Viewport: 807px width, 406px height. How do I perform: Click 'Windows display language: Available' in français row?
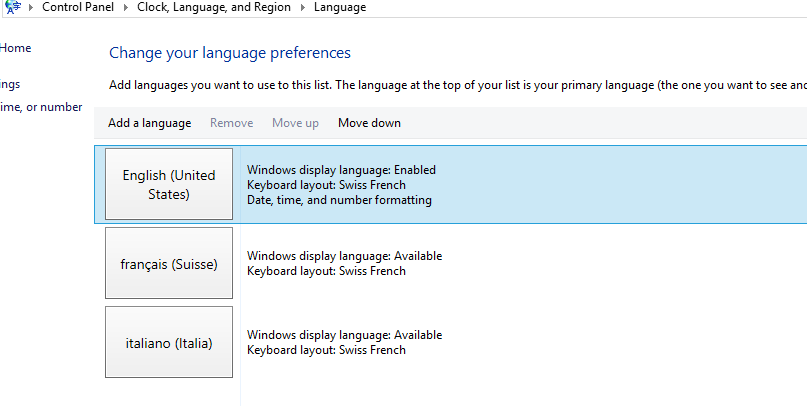point(344,256)
